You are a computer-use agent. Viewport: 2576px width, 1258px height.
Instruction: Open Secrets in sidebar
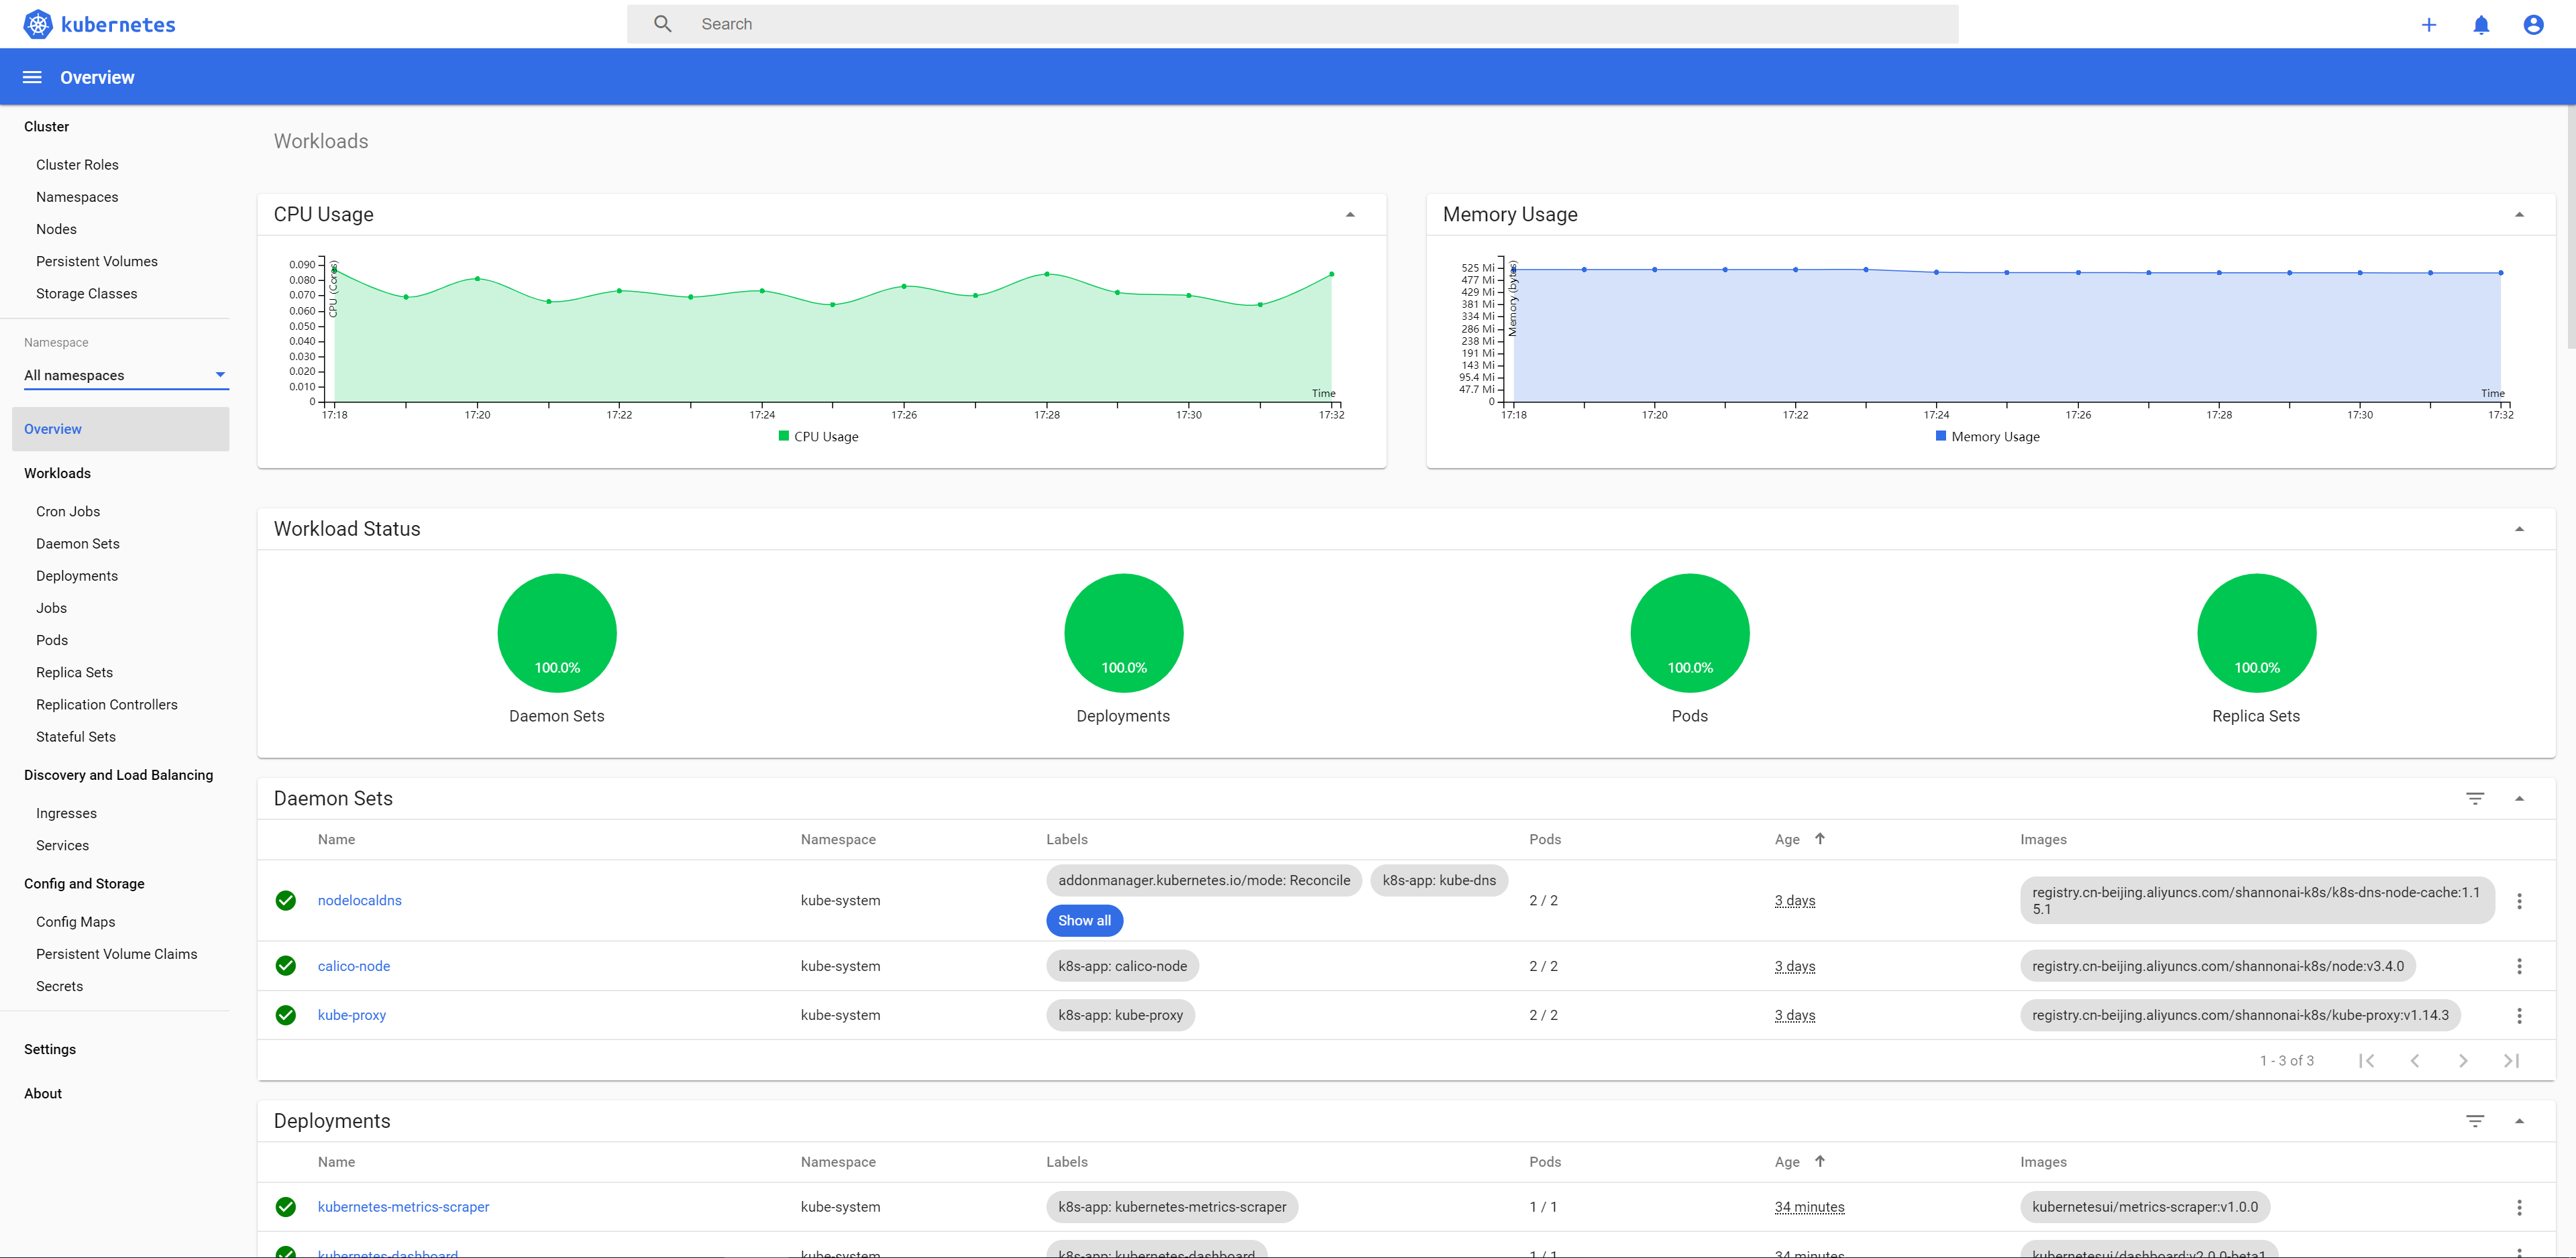(60, 986)
